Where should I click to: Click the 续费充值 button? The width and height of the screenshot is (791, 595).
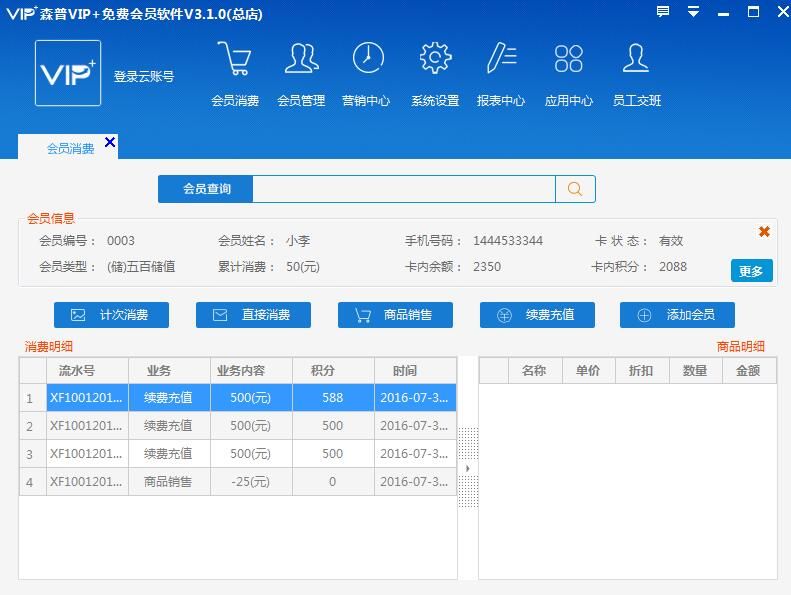537,315
